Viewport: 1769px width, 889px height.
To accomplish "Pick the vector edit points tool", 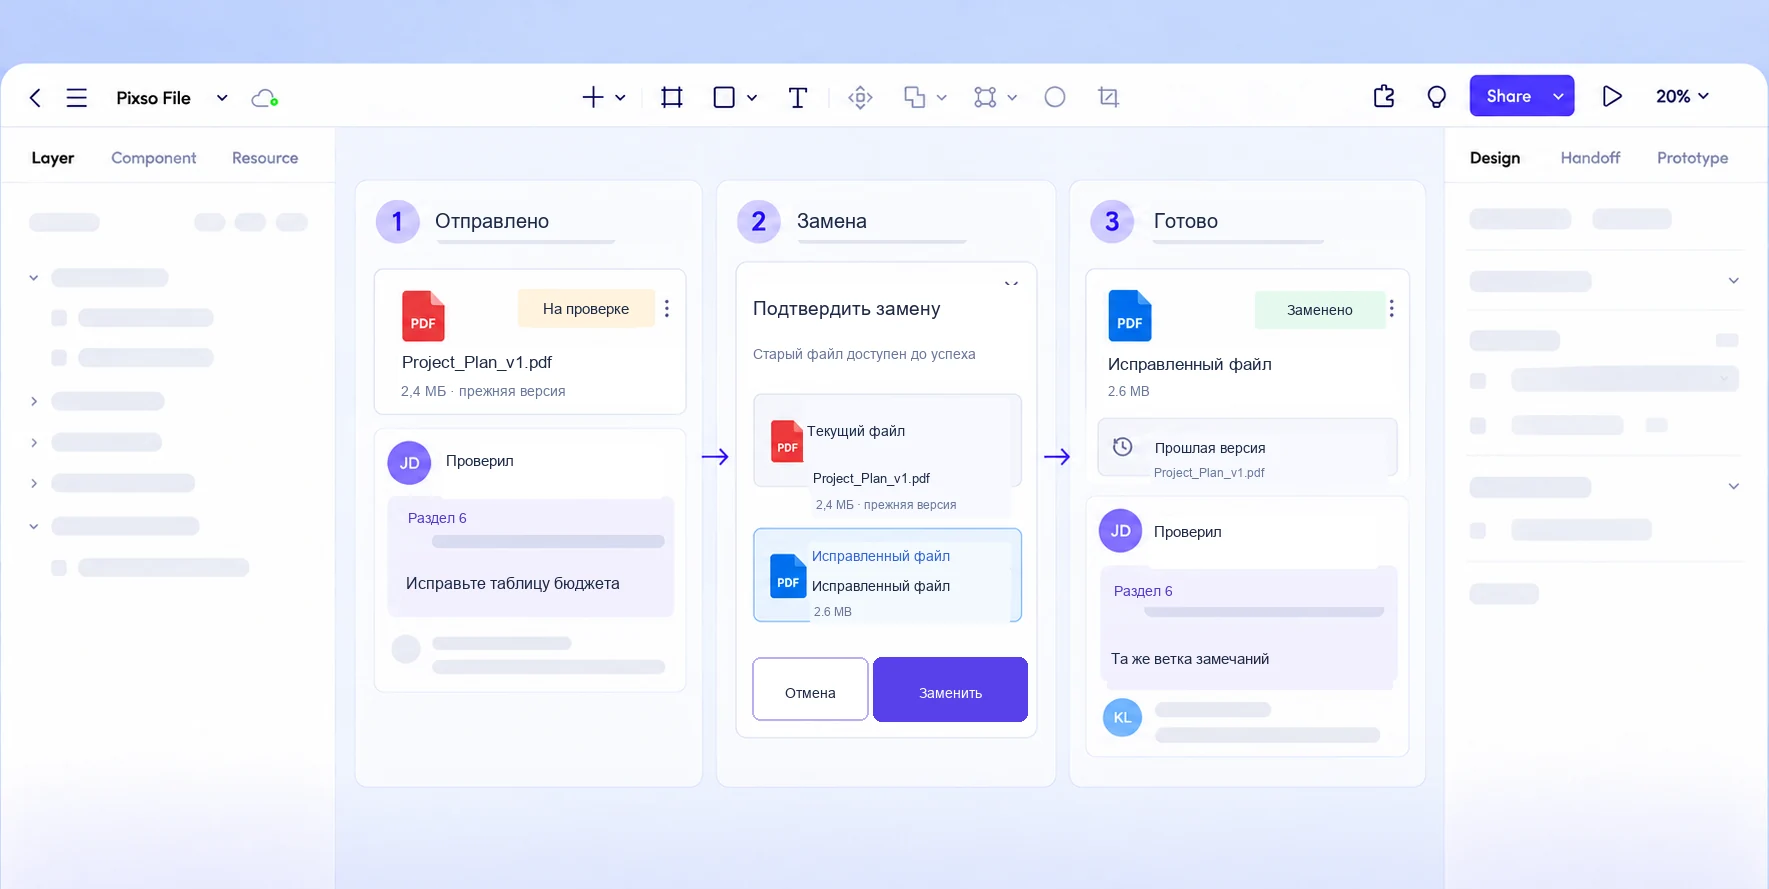I will [x=985, y=97].
